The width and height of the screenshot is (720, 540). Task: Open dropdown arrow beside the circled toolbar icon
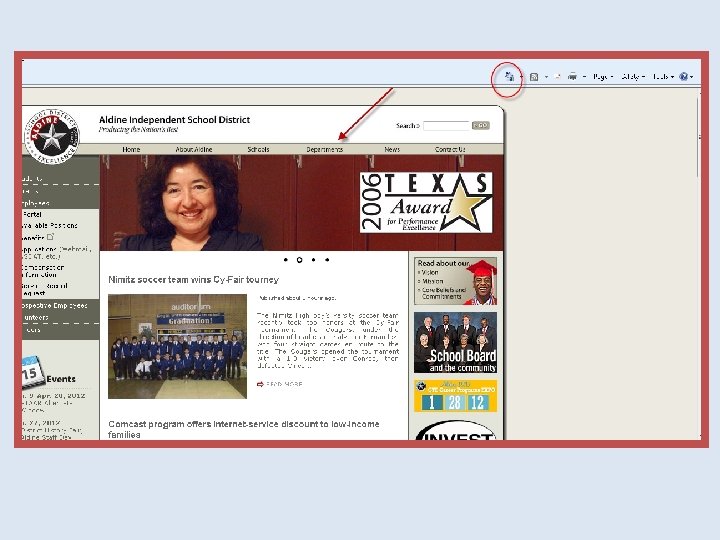pyautogui.click(x=521, y=77)
